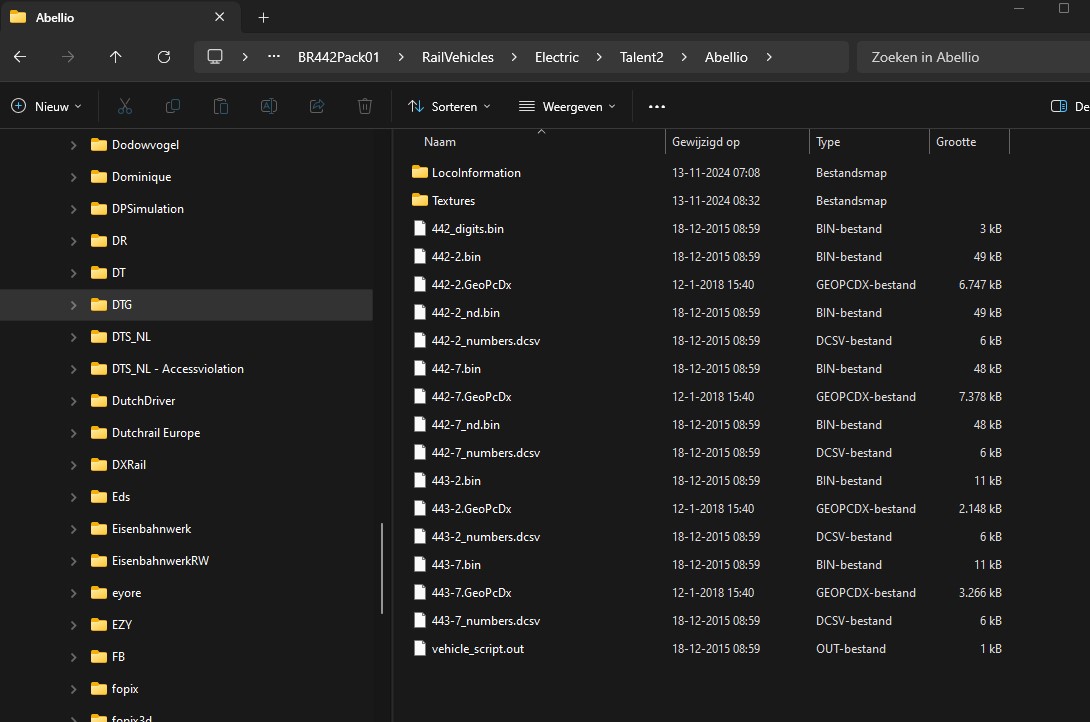Screen dimensions: 1090x722
Task: Select the Textures folder icon
Action: (x=419, y=200)
